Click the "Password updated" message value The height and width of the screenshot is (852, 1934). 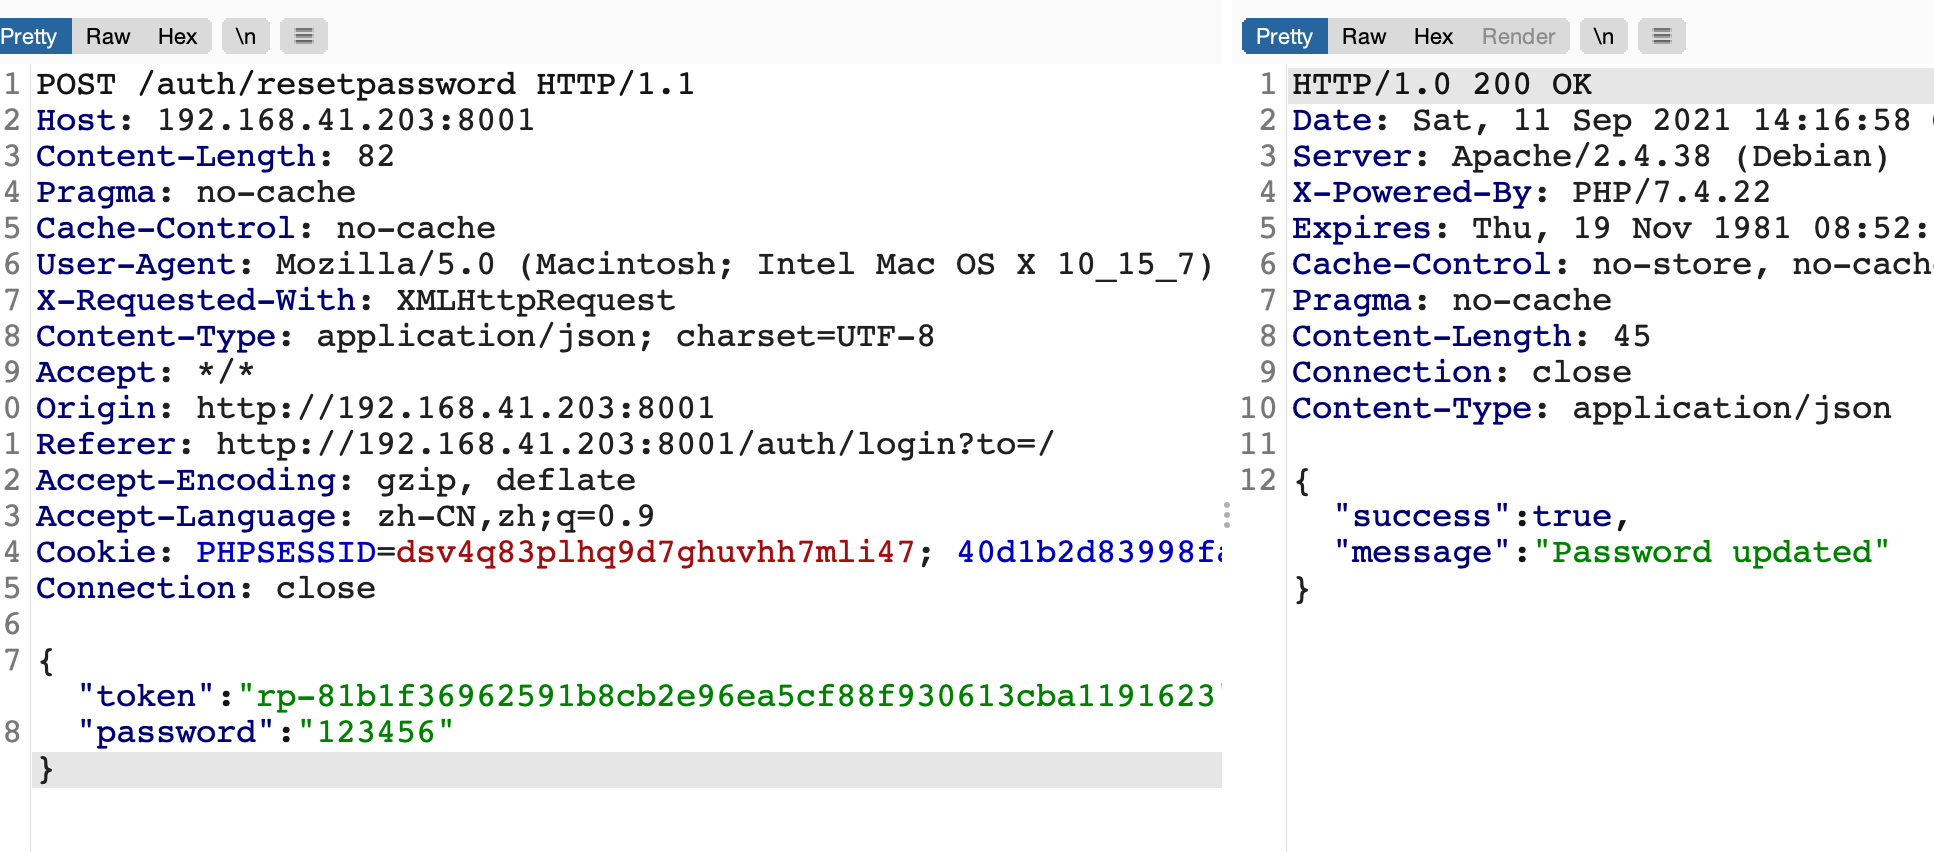[1712, 552]
